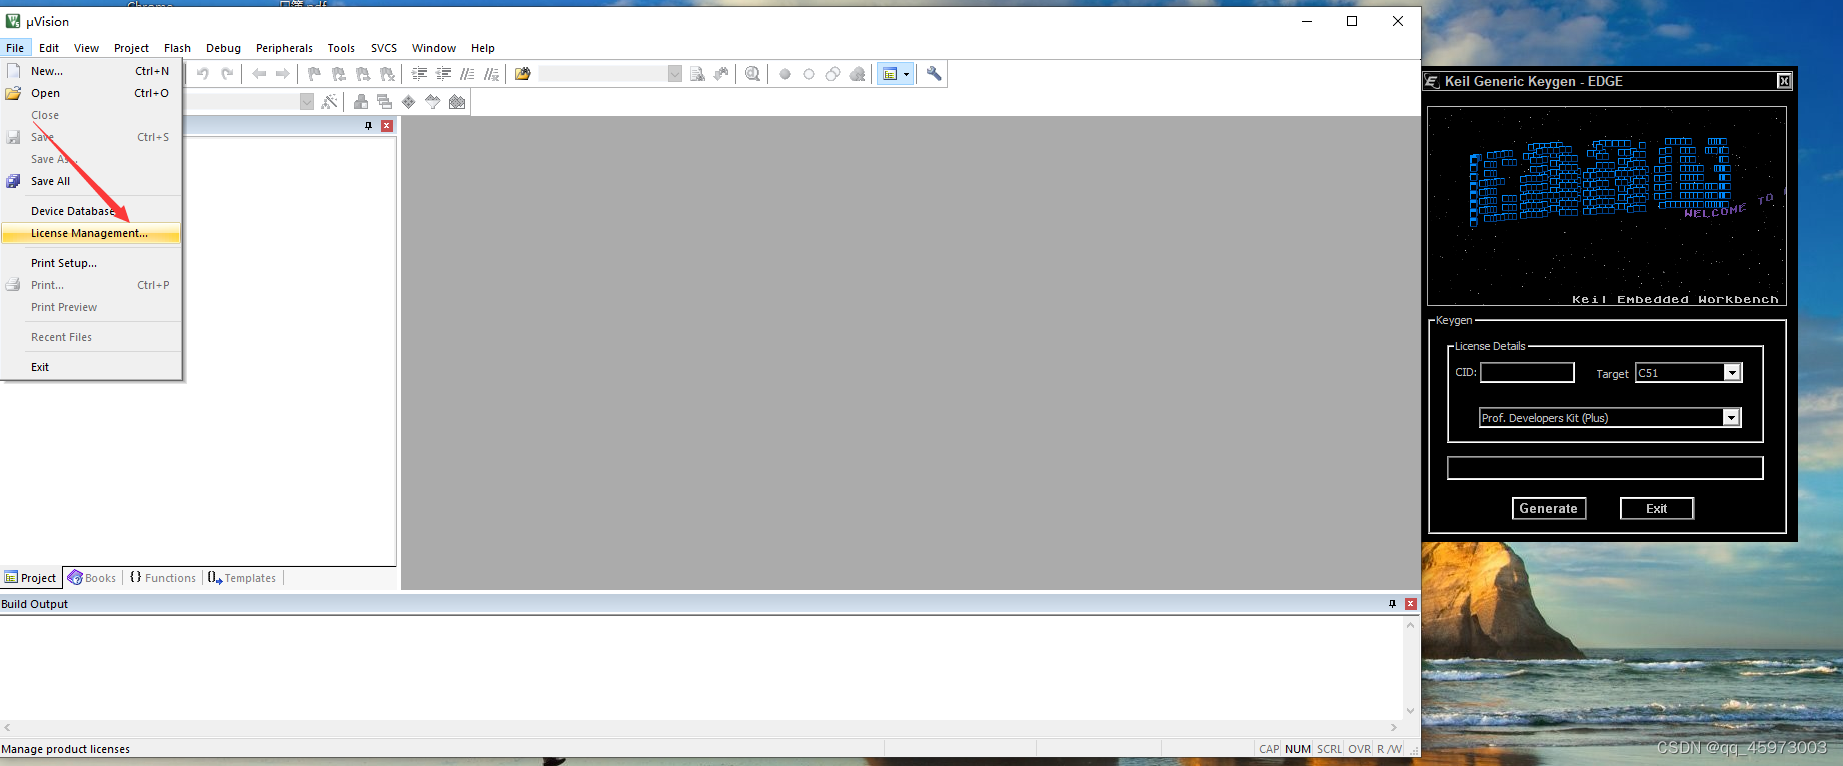Click the Insert Breakpoint filled-circle icon
The height and width of the screenshot is (766, 1843).
click(x=785, y=74)
